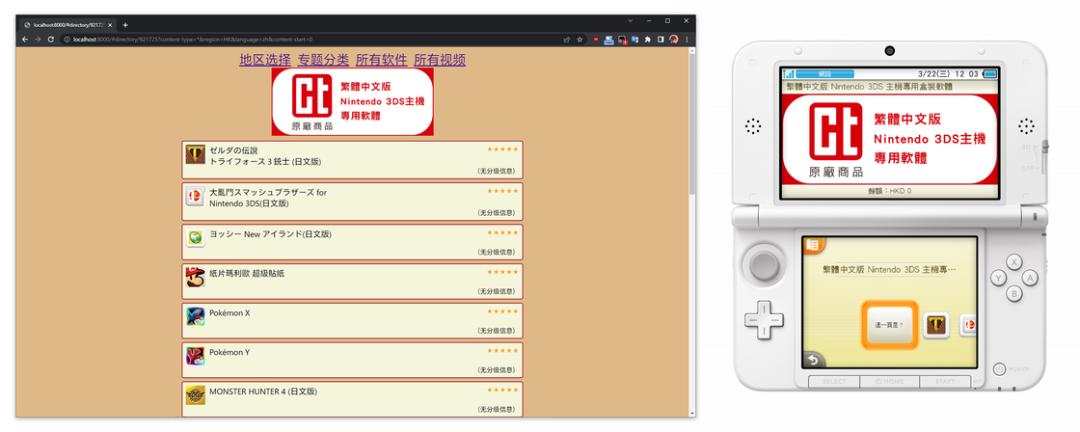Click the 餘額 HKD 0 balance text
Image resolution: width=1080 pixels, height=432 pixels.
[889, 191]
